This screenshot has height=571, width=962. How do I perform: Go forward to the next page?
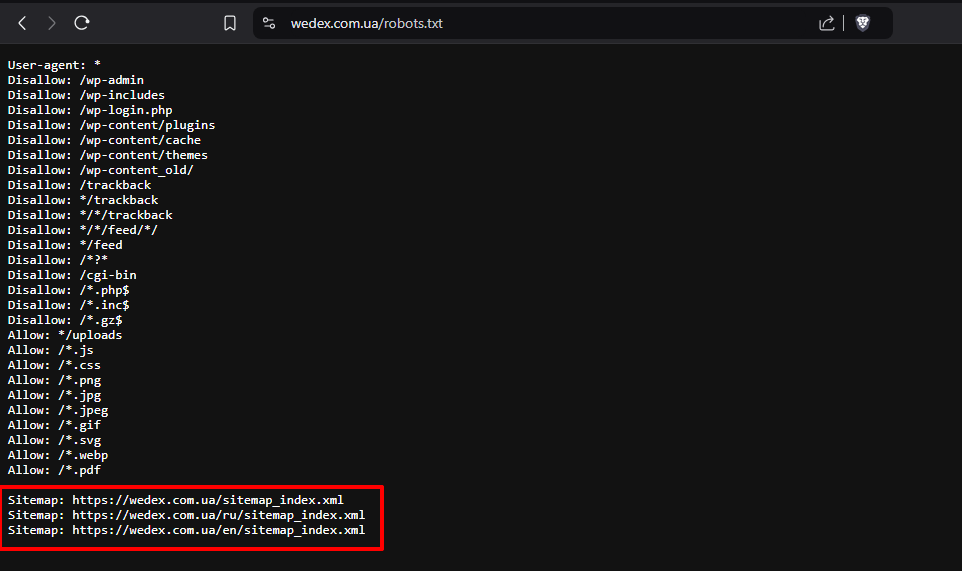tap(52, 23)
